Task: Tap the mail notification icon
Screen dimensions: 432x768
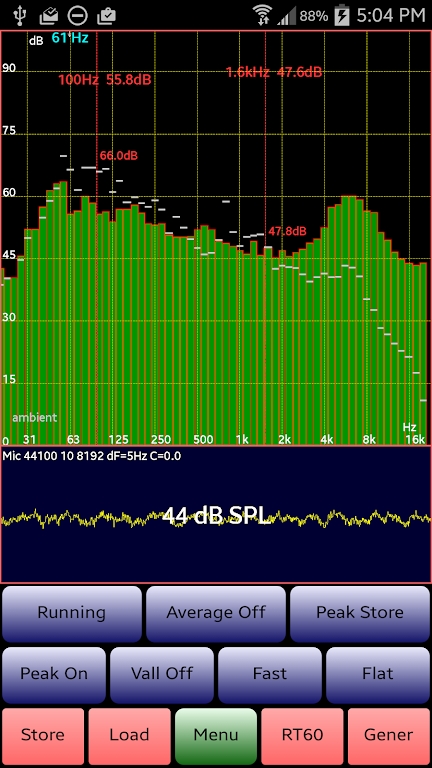Action: pyautogui.click(x=48, y=16)
